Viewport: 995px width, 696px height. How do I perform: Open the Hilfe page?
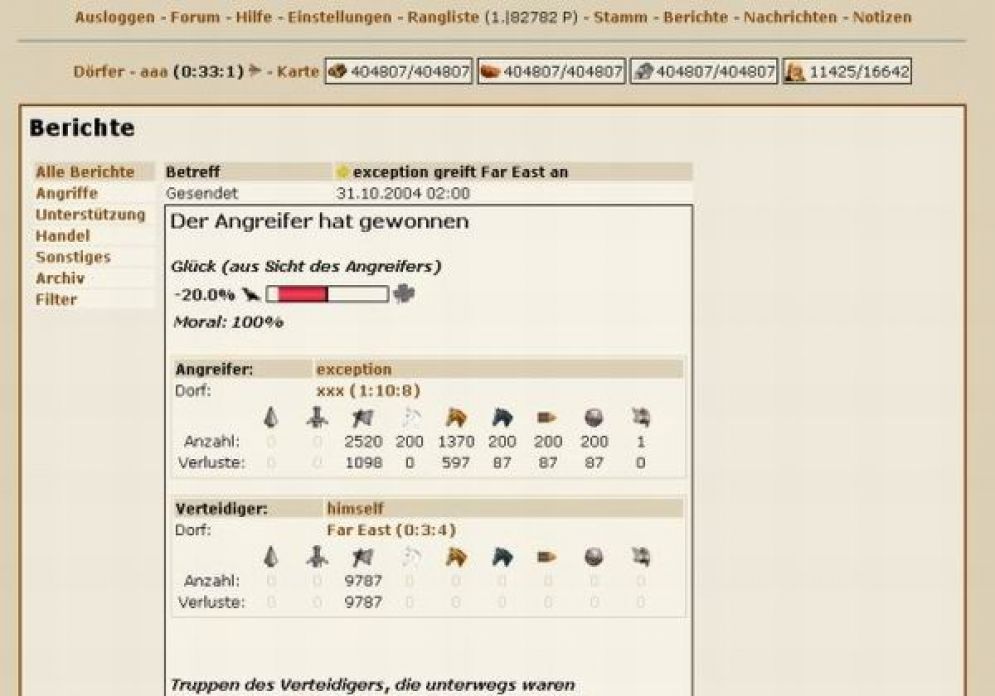(254, 17)
